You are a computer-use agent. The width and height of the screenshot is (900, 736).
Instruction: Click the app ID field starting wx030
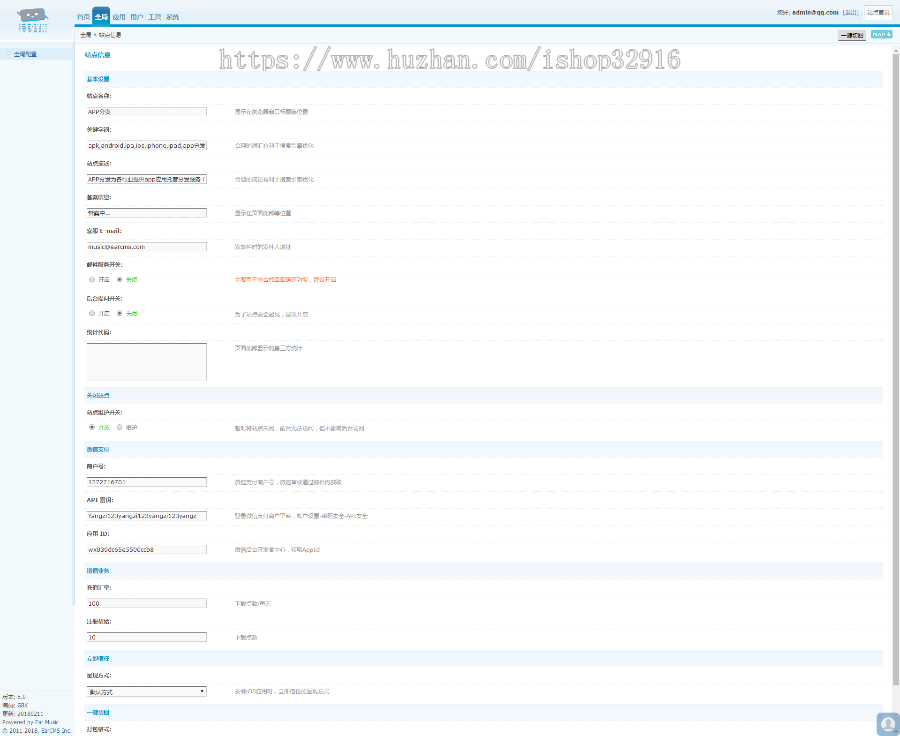coord(146,549)
